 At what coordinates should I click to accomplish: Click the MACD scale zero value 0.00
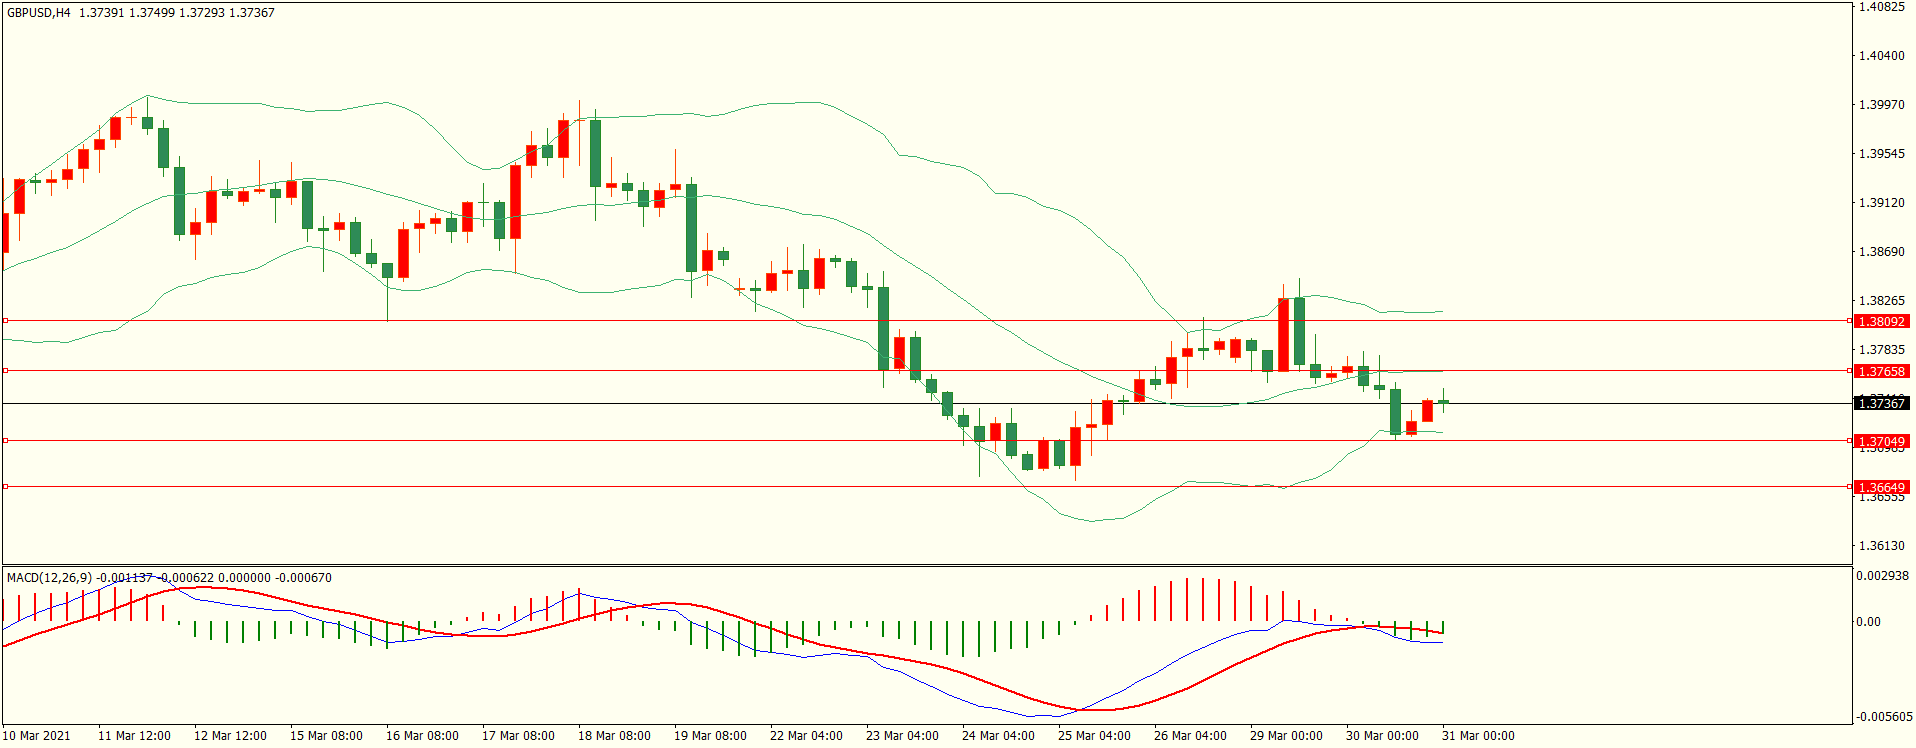(x=1869, y=622)
